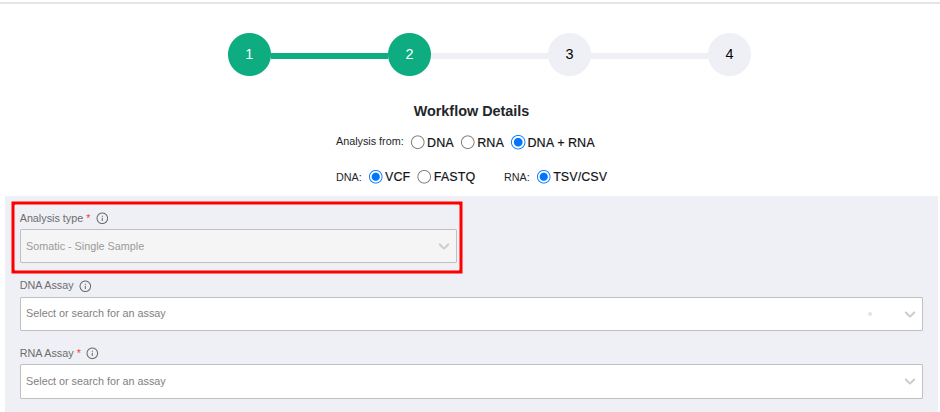Click the info icon beside DNA Assay

[85, 286]
